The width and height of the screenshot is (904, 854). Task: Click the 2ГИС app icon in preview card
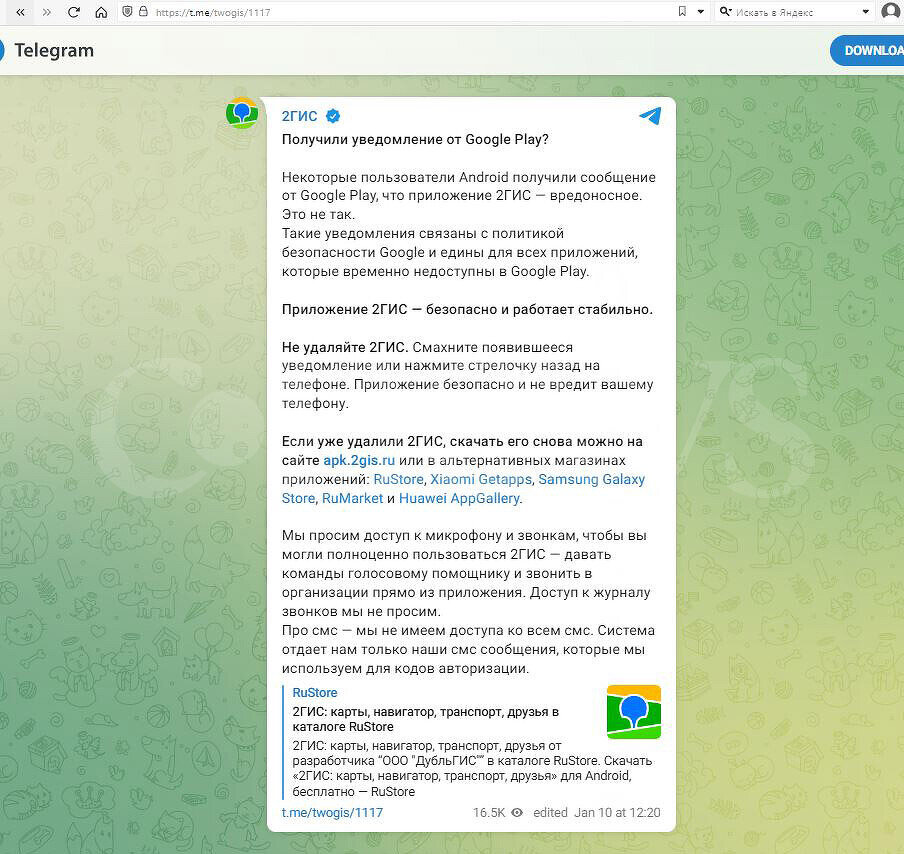coord(634,712)
